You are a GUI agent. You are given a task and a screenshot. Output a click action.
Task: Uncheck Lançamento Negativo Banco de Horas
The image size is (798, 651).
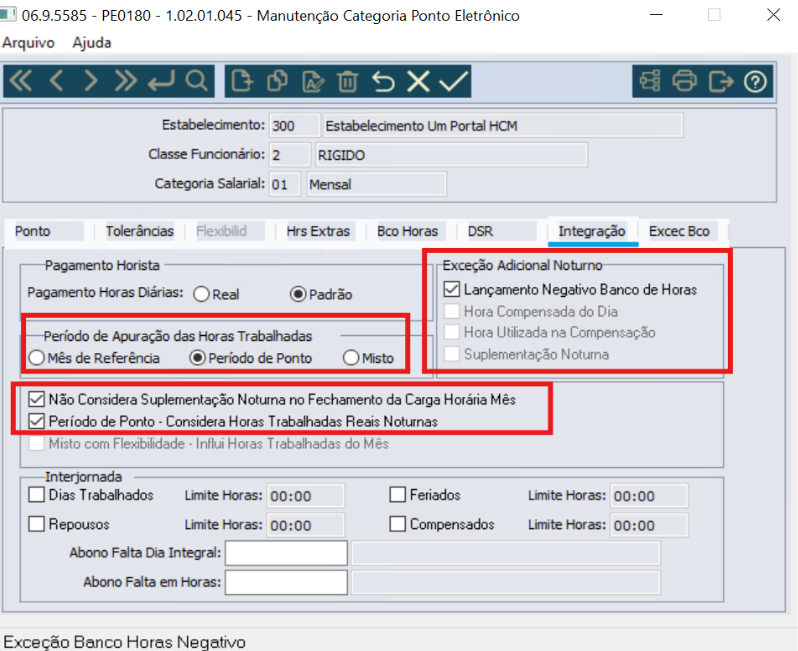[452, 290]
